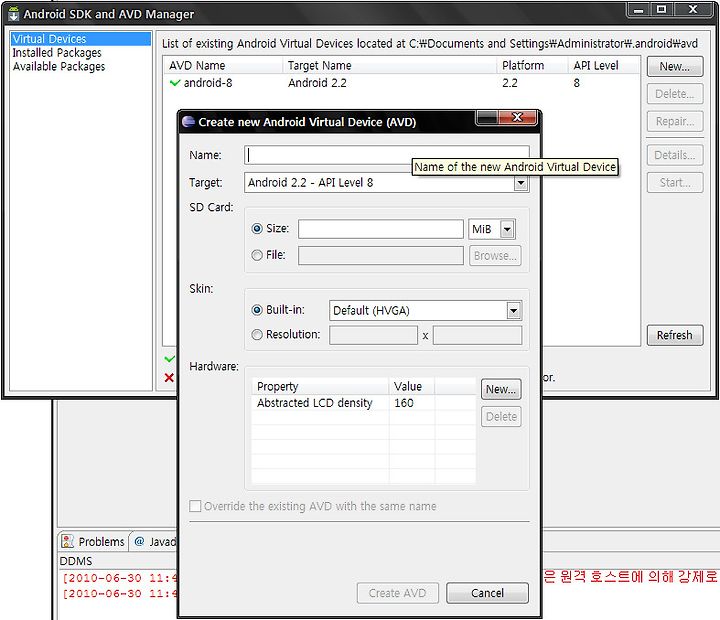The width and height of the screenshot is (720, 620).
Task: Click the API level 8 cell
Action: (577, 83)
